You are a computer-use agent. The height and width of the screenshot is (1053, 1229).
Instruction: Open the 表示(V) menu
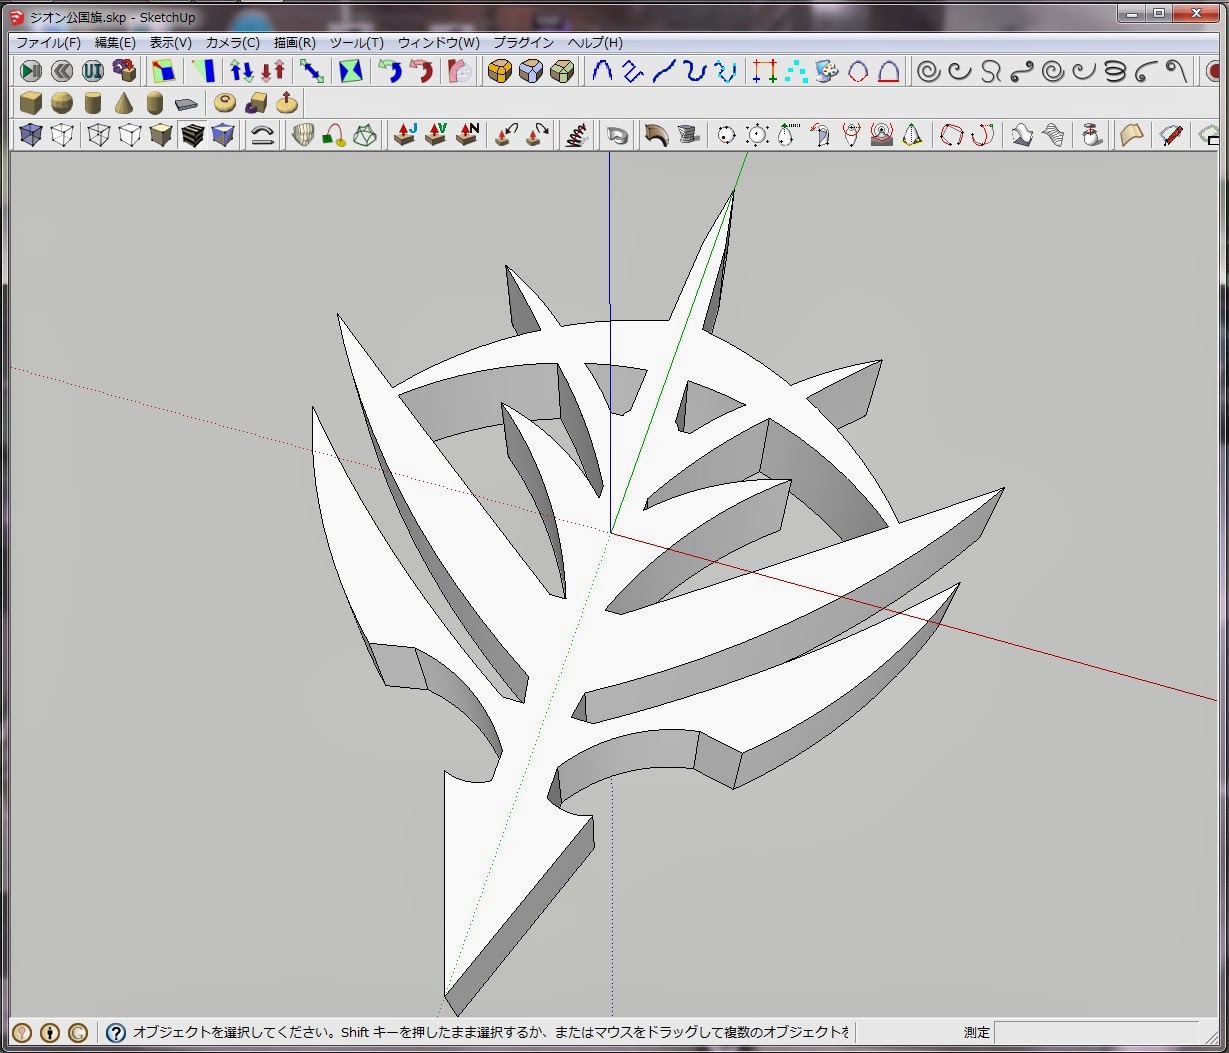[x=170, y=43]
